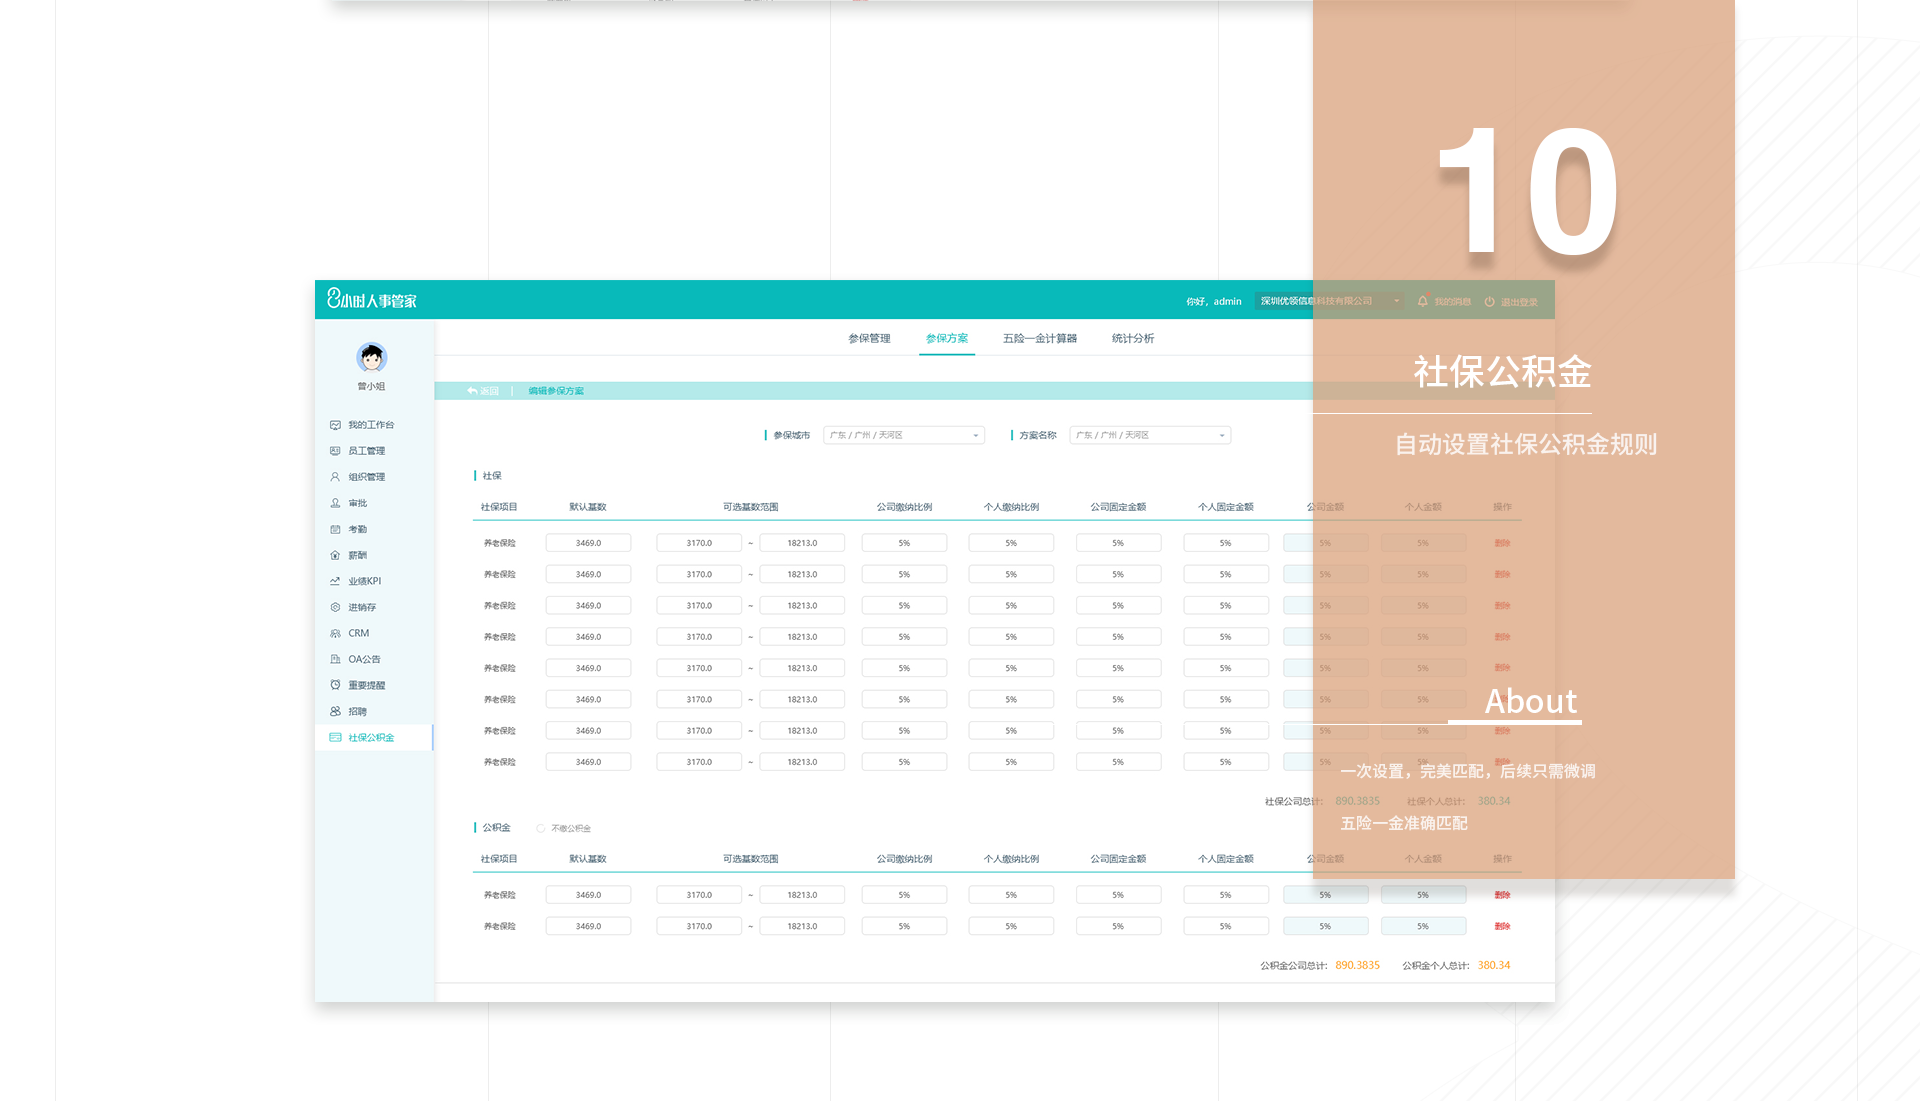The width and height of the screenshot is (1920, 1101).
Task: Select the 不缴公积金 radio option
Action: 541,828
